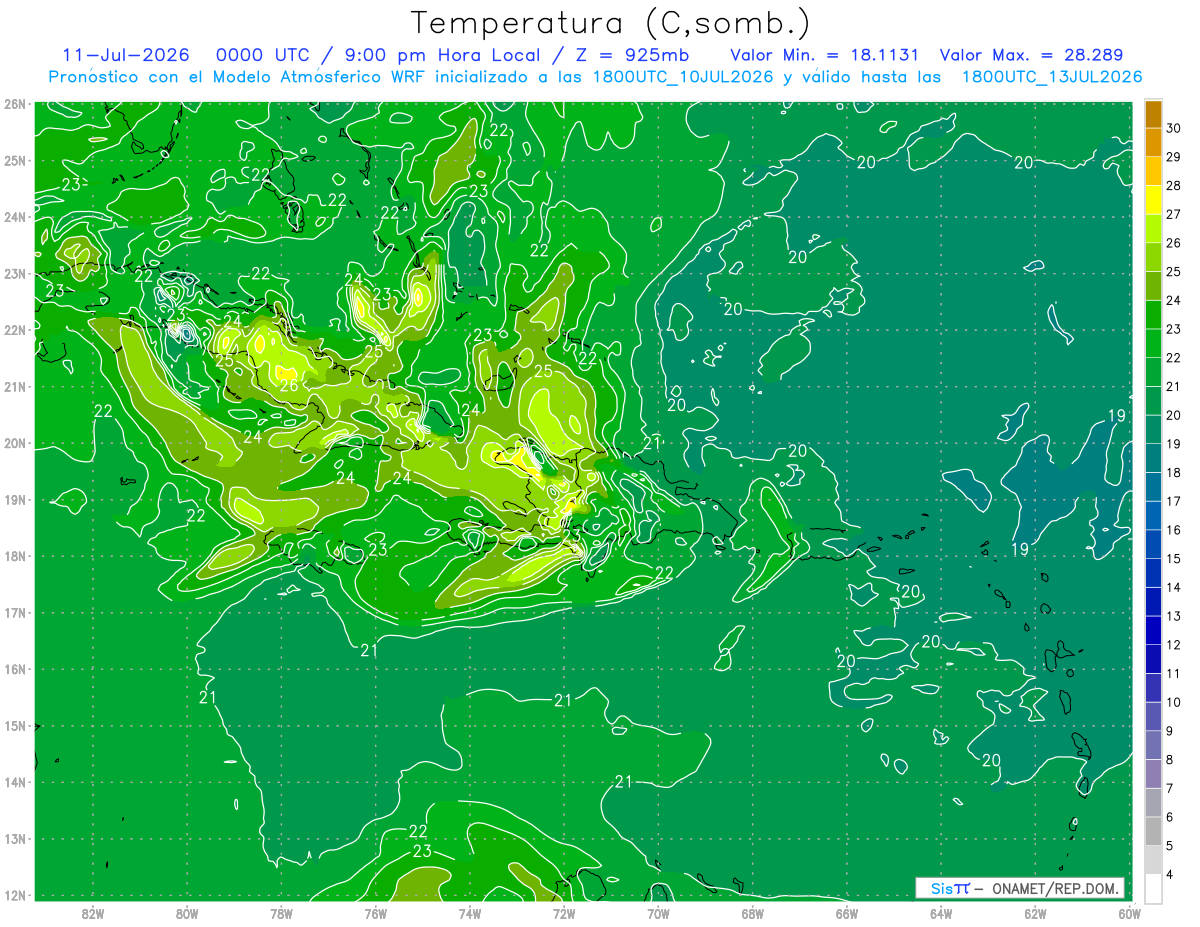
Task: Click legend value '28'
Action: pos(1175,186)
